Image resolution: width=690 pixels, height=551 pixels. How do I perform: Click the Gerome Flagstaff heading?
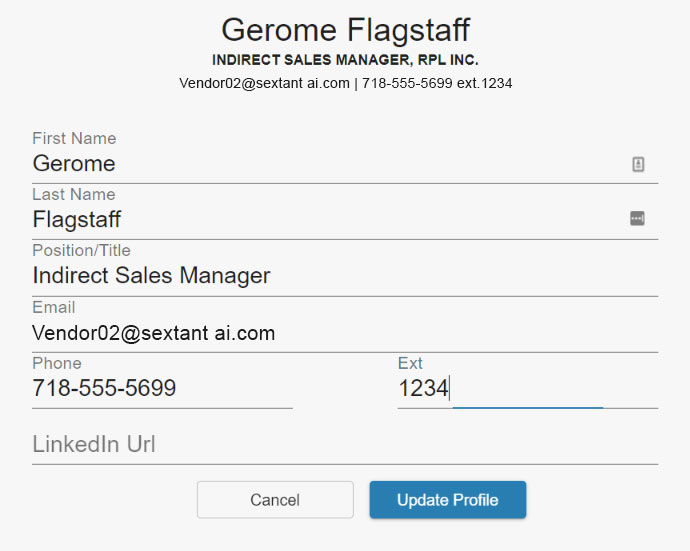345,30
